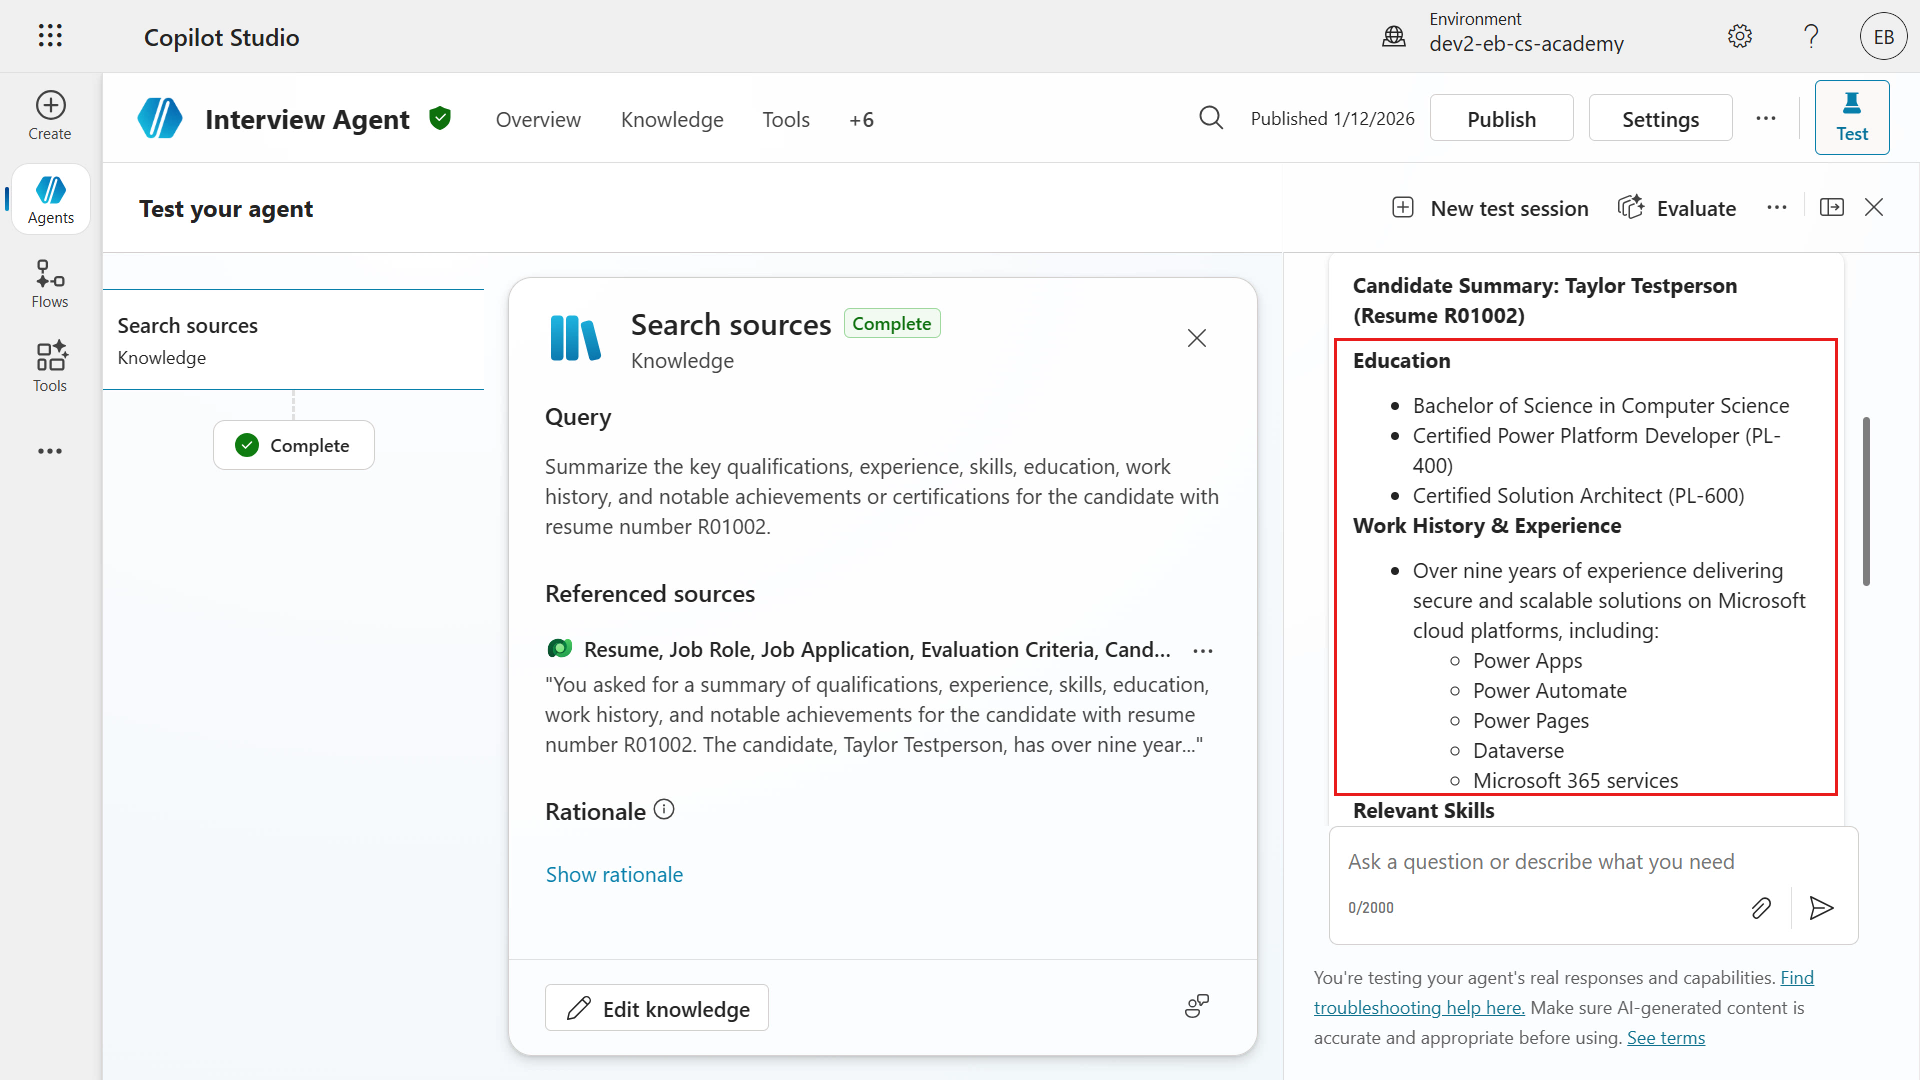Image resolution: width=1920 pixels, height=1080 pixels.
Task: Click the search magnifier icon in agent header
Action: coord(1211,118)
